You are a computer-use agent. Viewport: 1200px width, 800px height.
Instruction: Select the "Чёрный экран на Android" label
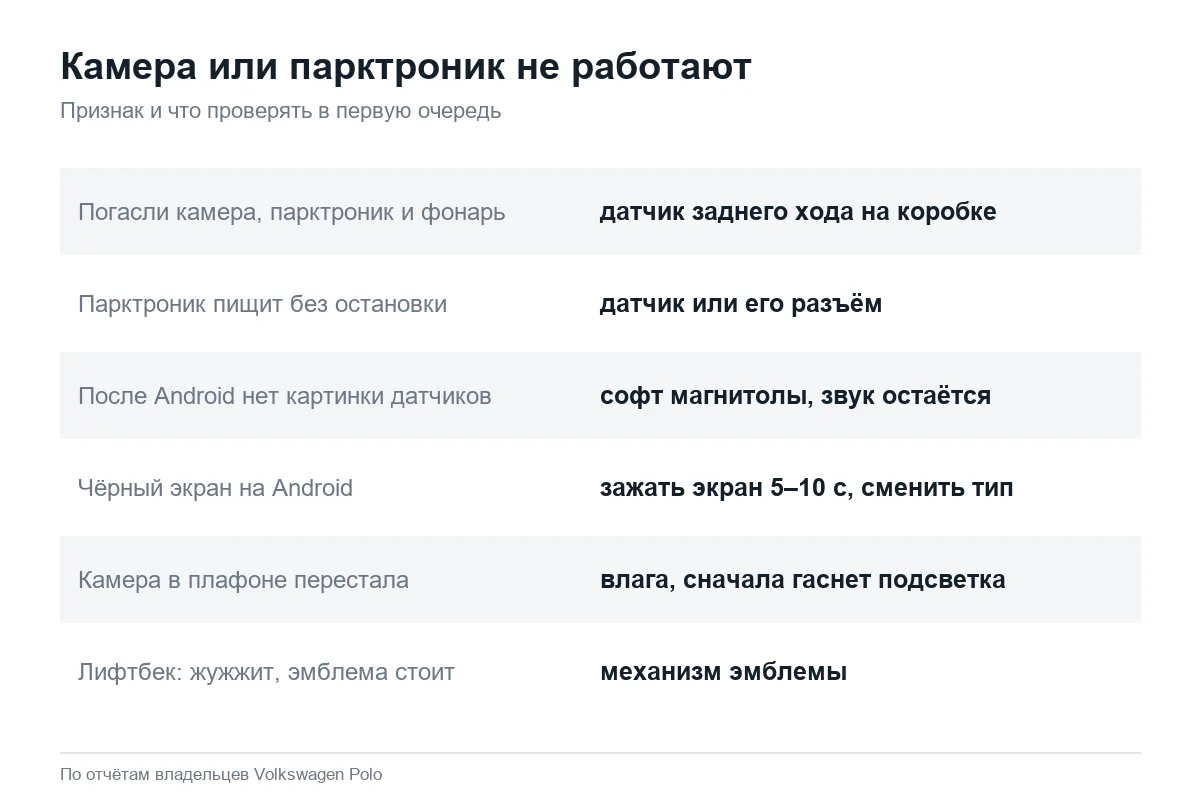click(x=215, y=488)
